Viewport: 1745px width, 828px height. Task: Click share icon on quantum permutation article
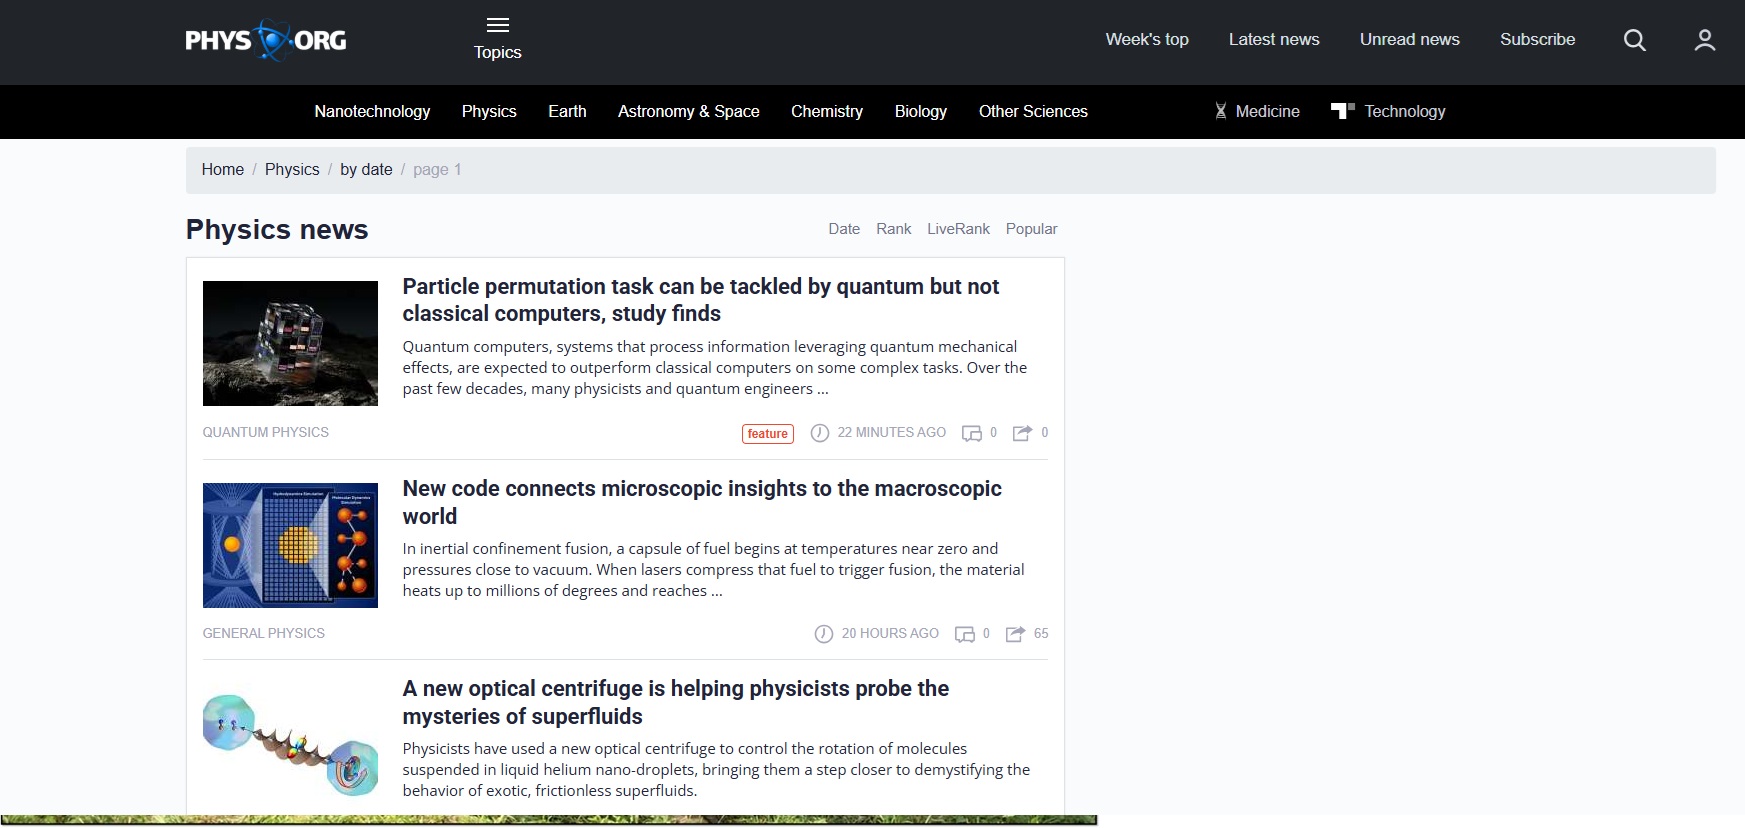[1022, 433]
